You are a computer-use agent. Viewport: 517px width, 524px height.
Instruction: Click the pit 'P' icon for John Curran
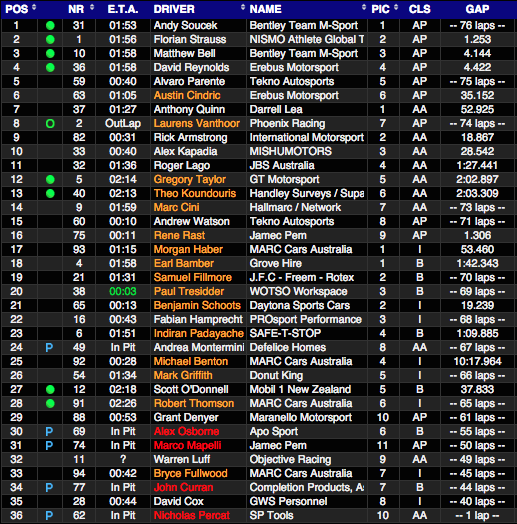tap(49, 488)
